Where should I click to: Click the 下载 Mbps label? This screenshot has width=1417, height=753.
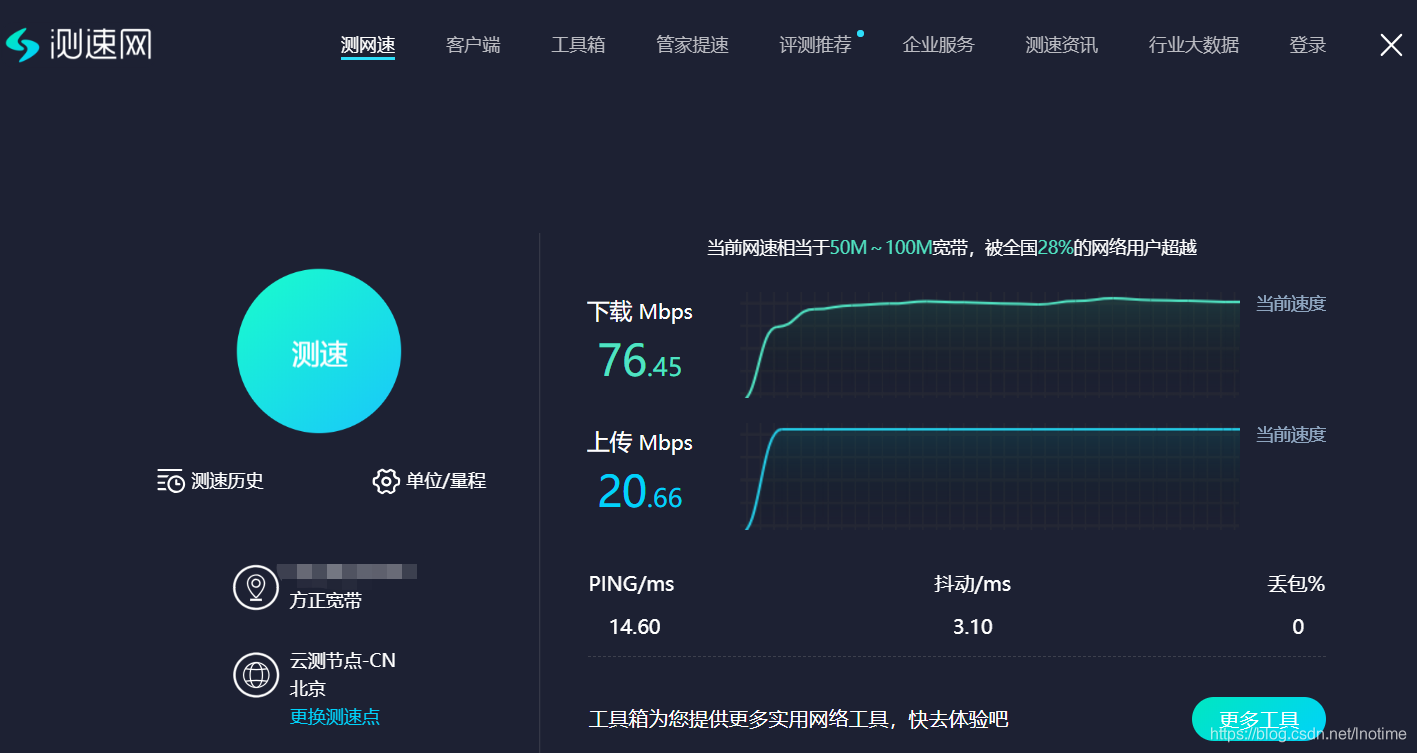(640, 312)
